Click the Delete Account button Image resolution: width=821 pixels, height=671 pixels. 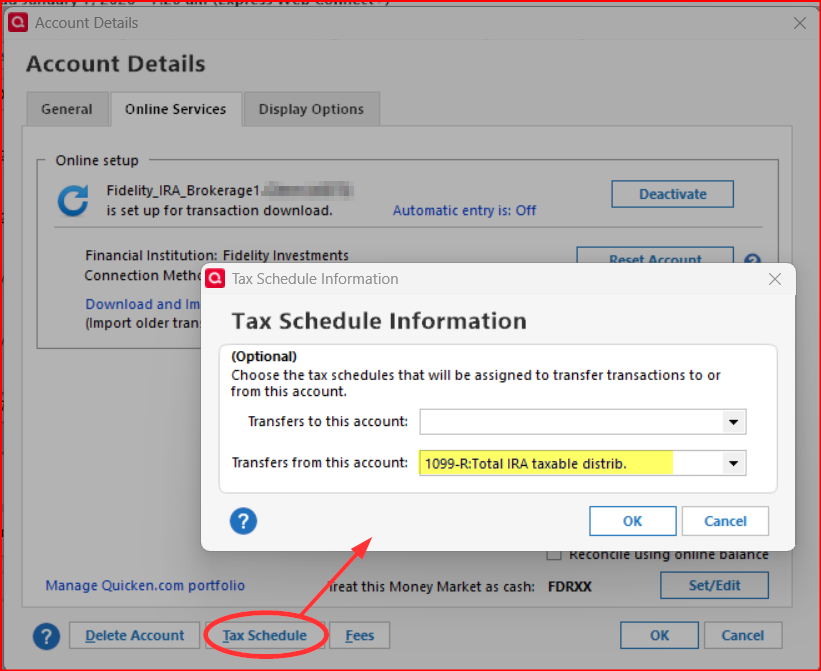tap(135, 635)
